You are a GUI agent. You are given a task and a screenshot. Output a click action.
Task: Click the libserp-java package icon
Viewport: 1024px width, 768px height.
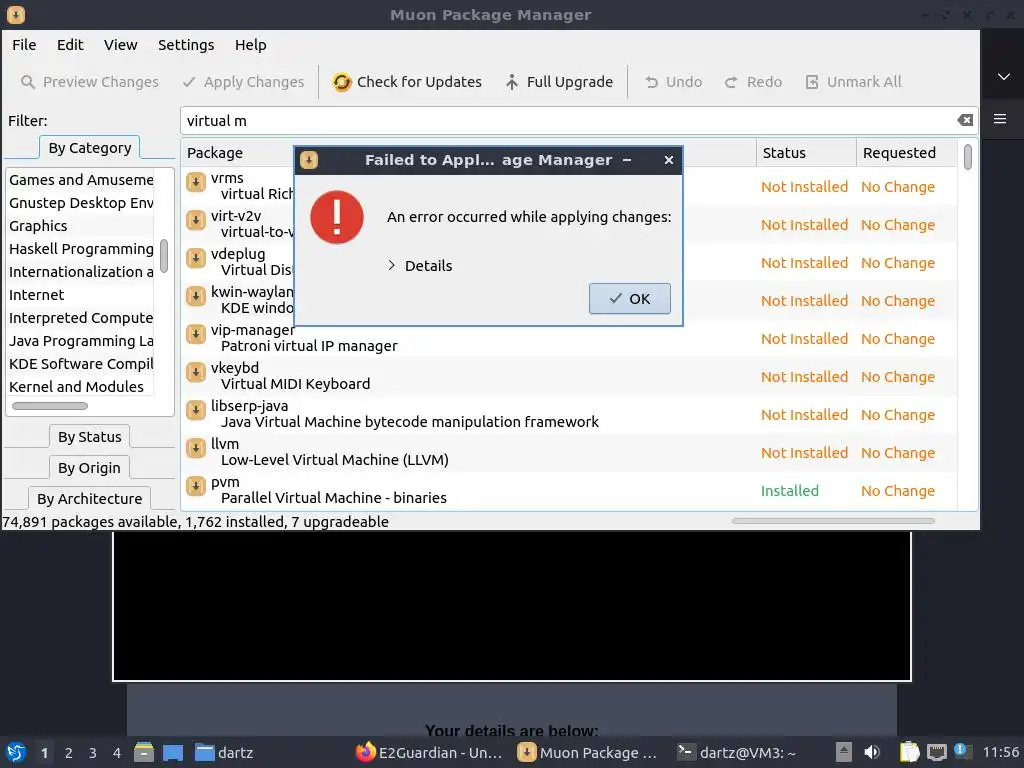point(196,409)
